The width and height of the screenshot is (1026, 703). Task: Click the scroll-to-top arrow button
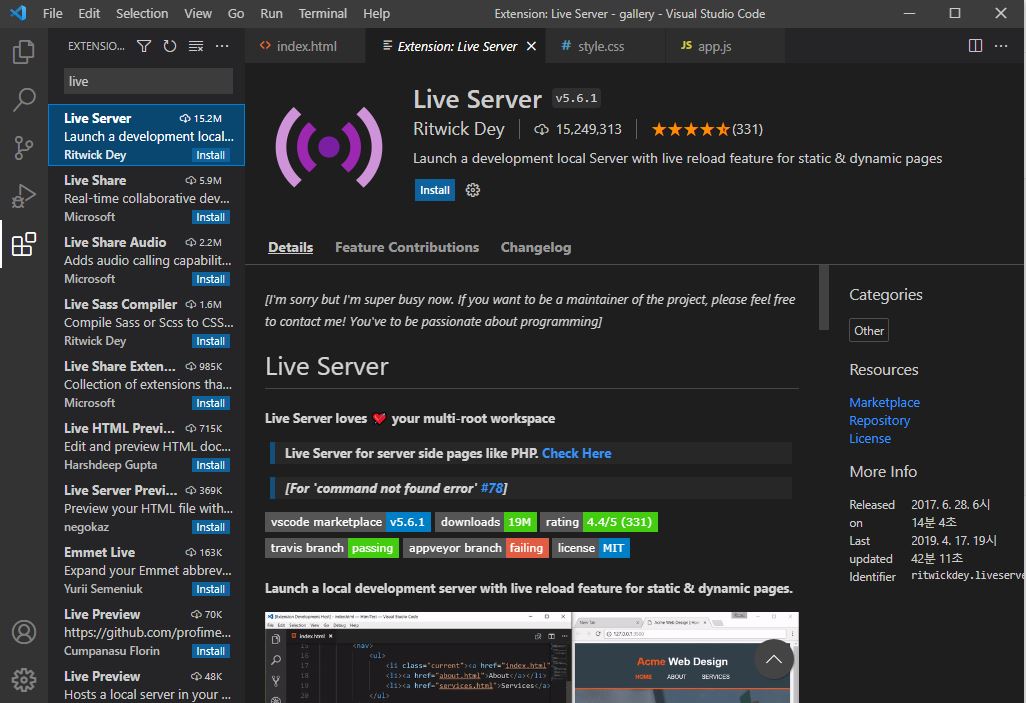click(x=774, y=659)
